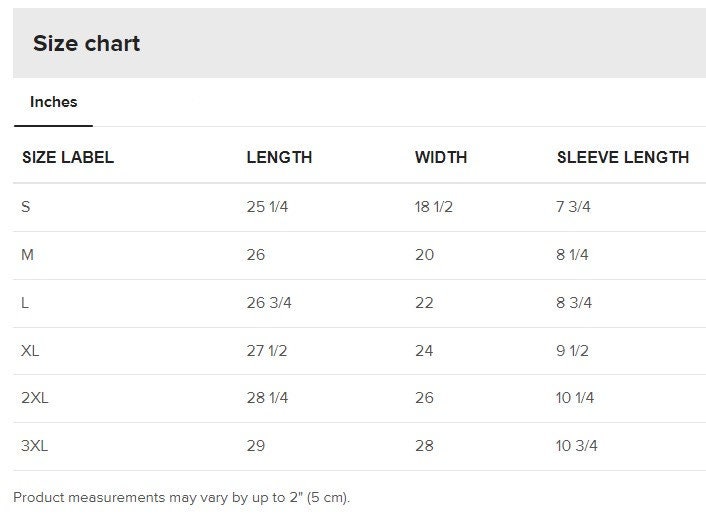
Task: Click the SIZE LABEL column header
Action: (68, 157)
